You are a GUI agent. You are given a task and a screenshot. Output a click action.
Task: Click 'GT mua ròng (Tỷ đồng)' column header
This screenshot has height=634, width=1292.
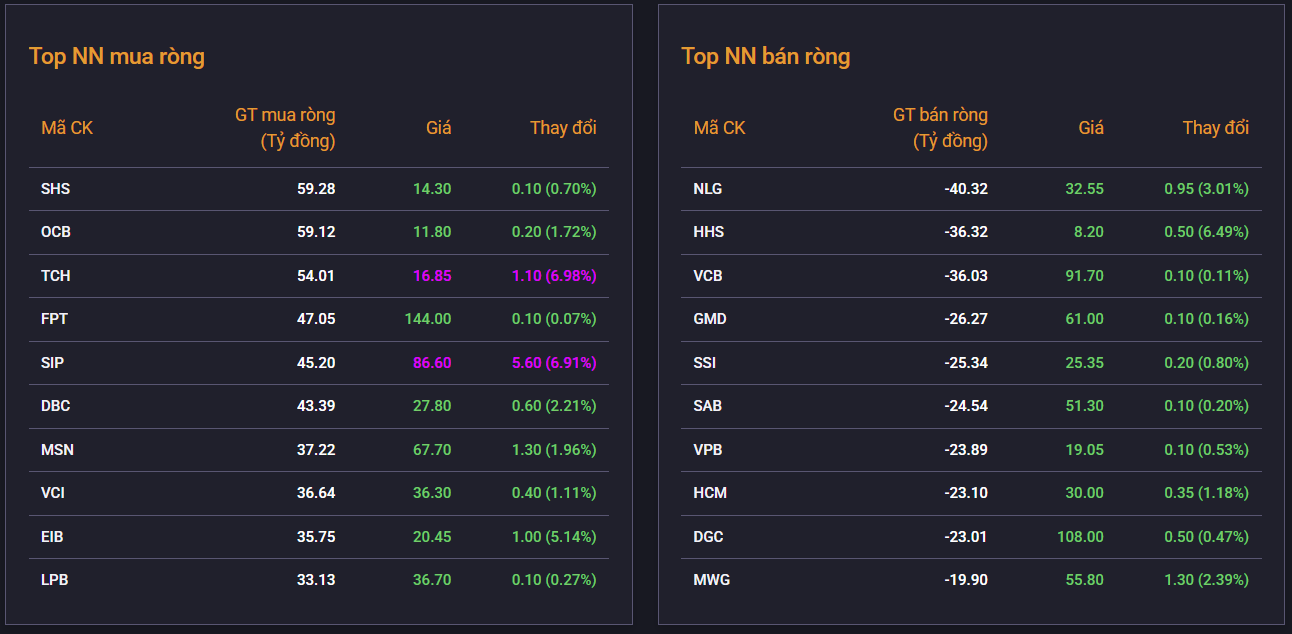coord(285,128)
